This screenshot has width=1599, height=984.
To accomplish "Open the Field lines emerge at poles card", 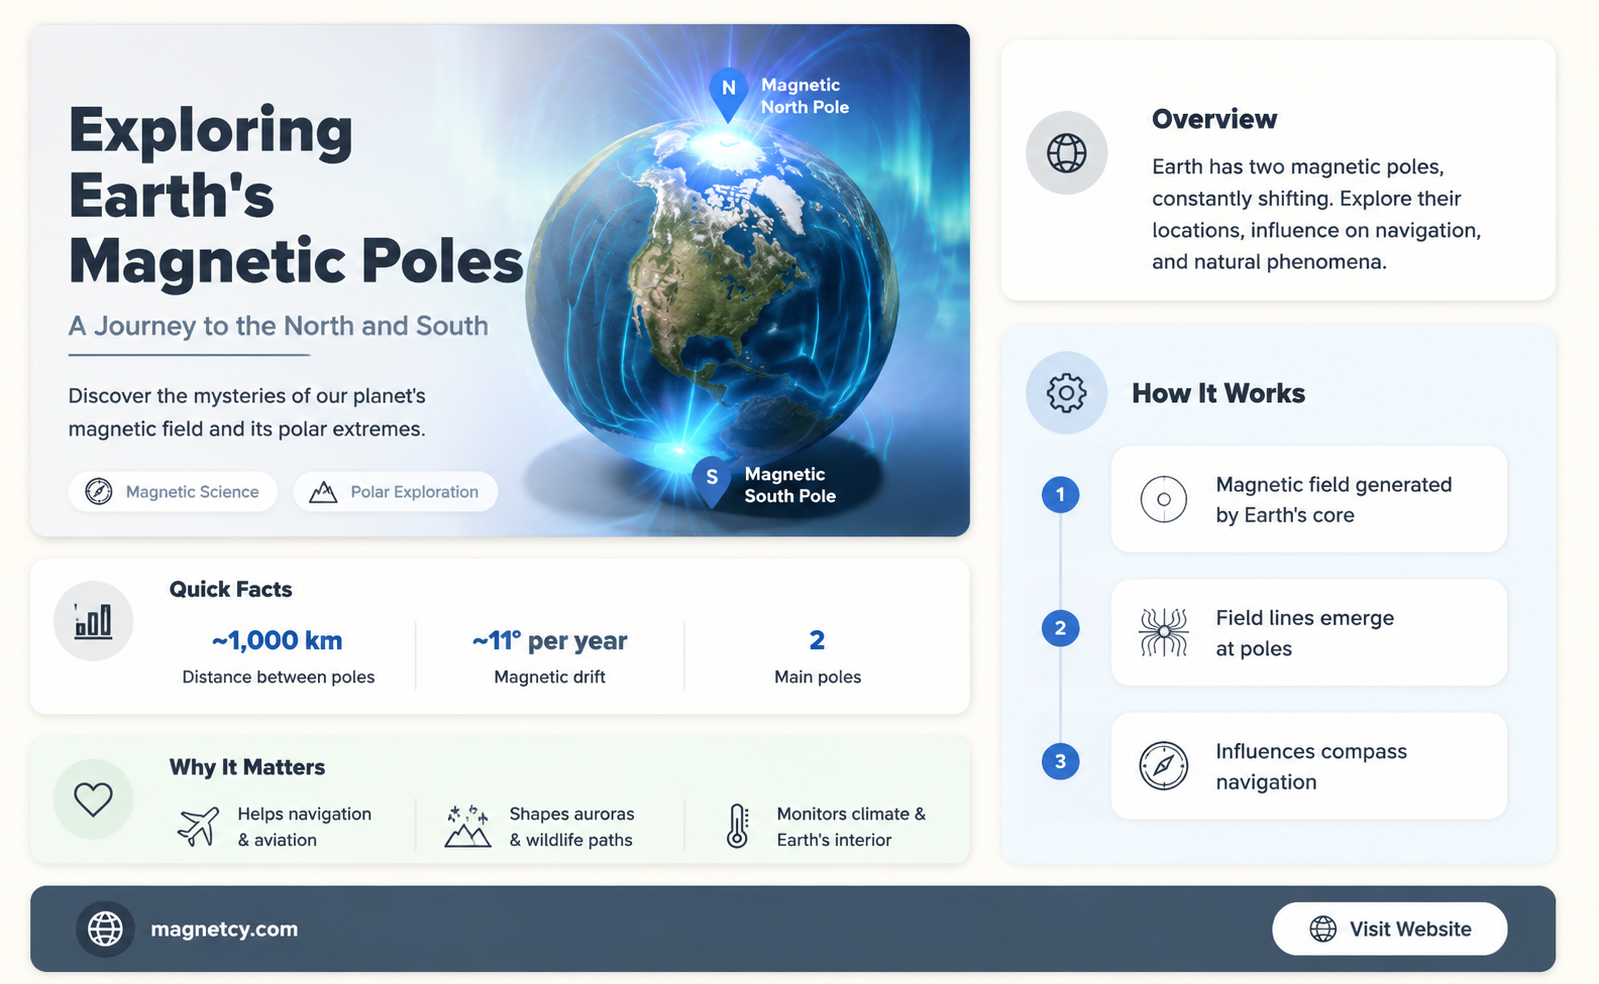I will 1309,632.
